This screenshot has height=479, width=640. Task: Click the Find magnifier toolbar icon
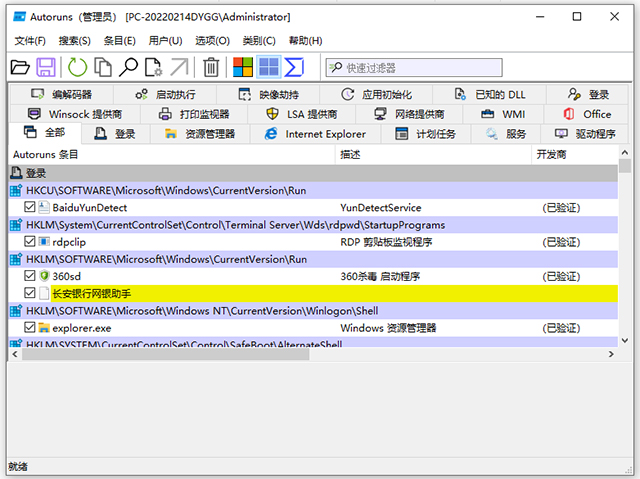(128, 67)
